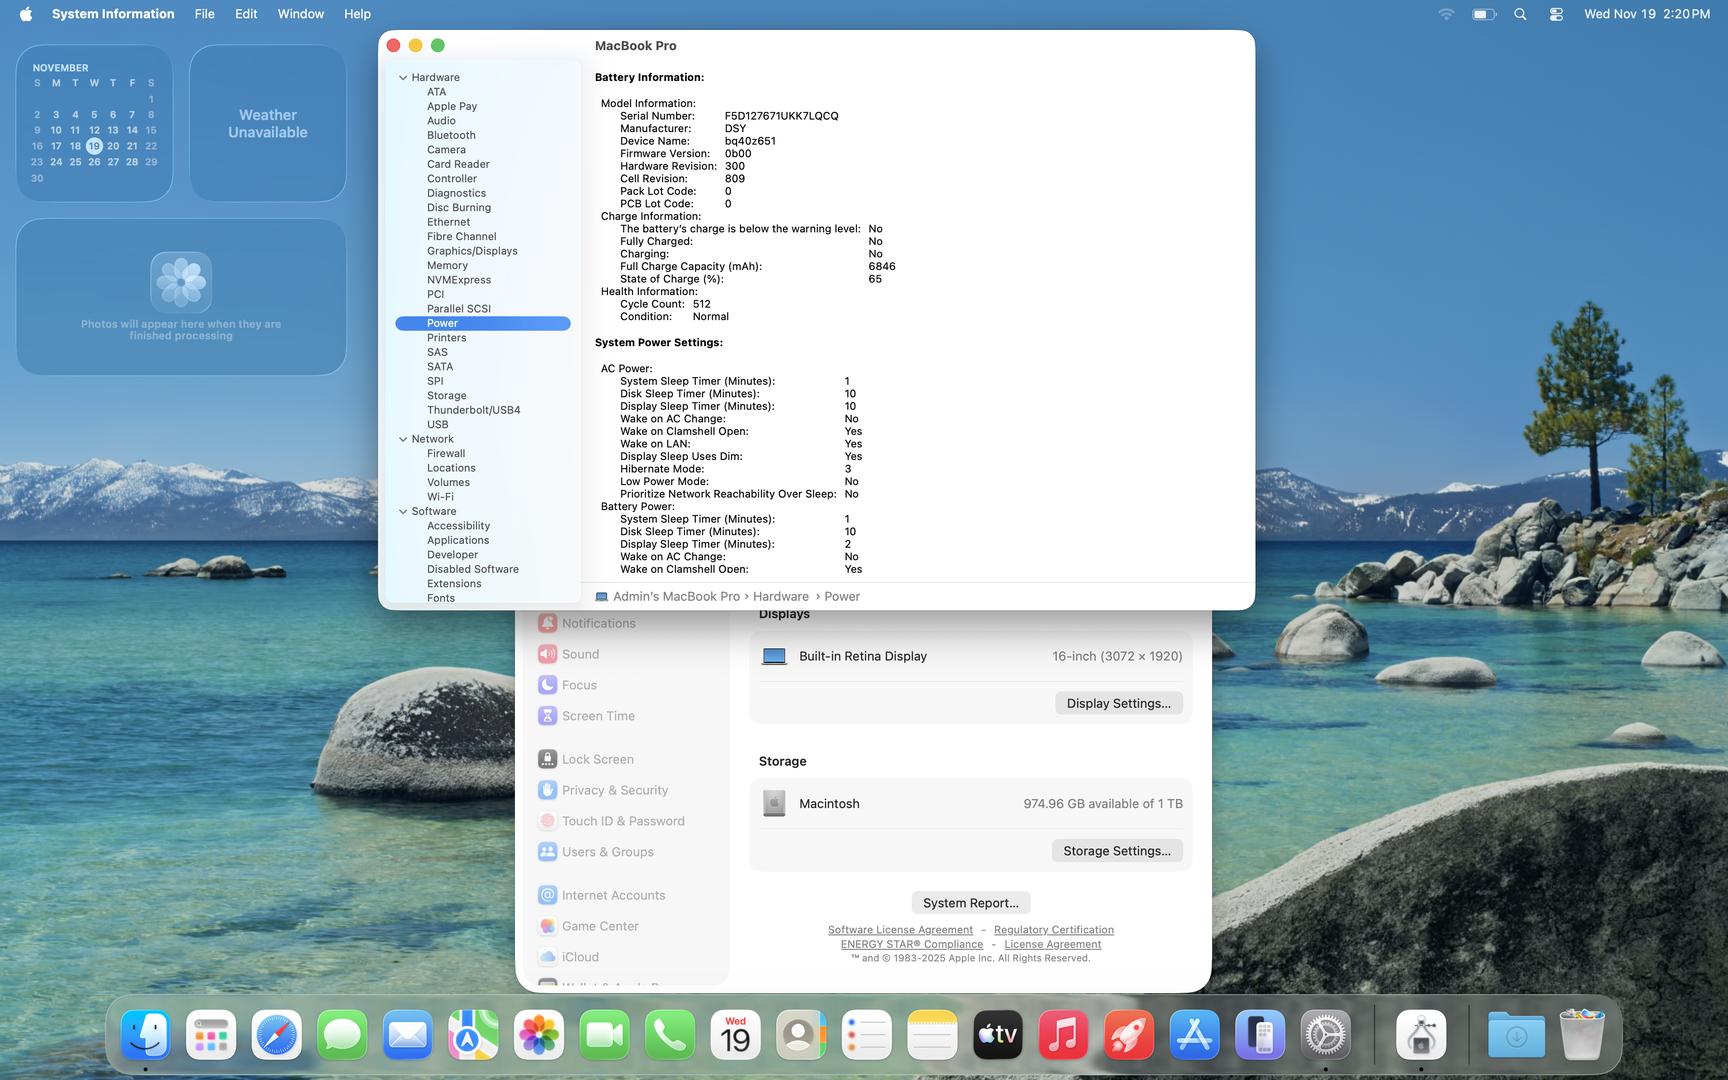Open Spotlight search magnifier in menu bar

click(1520, 14)
